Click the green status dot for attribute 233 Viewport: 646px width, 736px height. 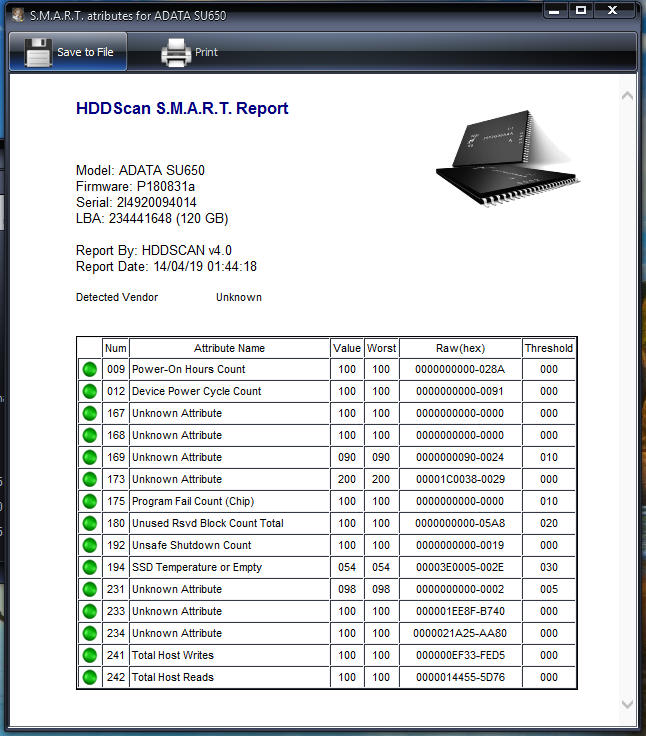coord(90,612)
